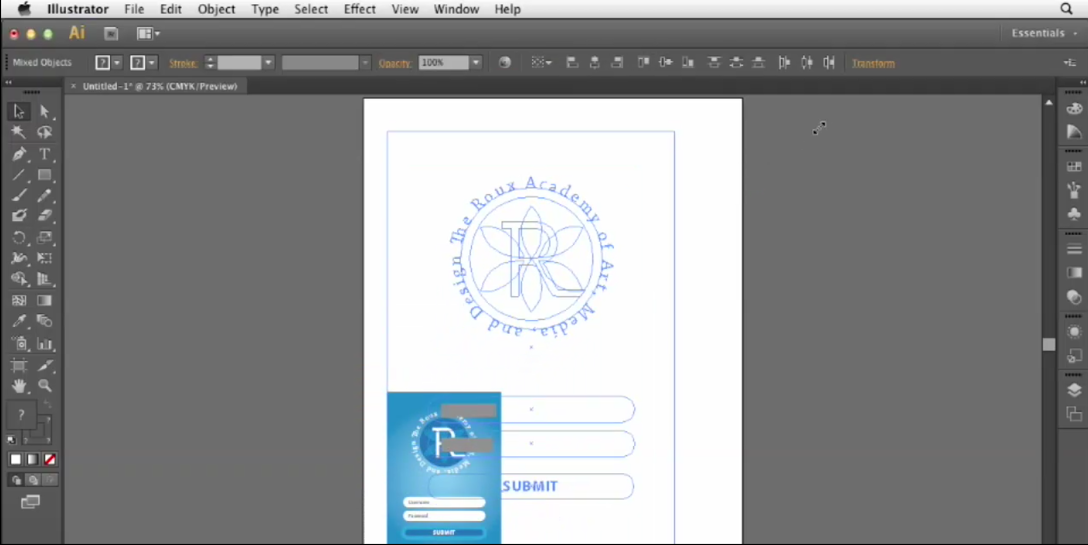Open the Color panel from the dock
The width and height of the screenshot is (1088, 545).
1073,109
